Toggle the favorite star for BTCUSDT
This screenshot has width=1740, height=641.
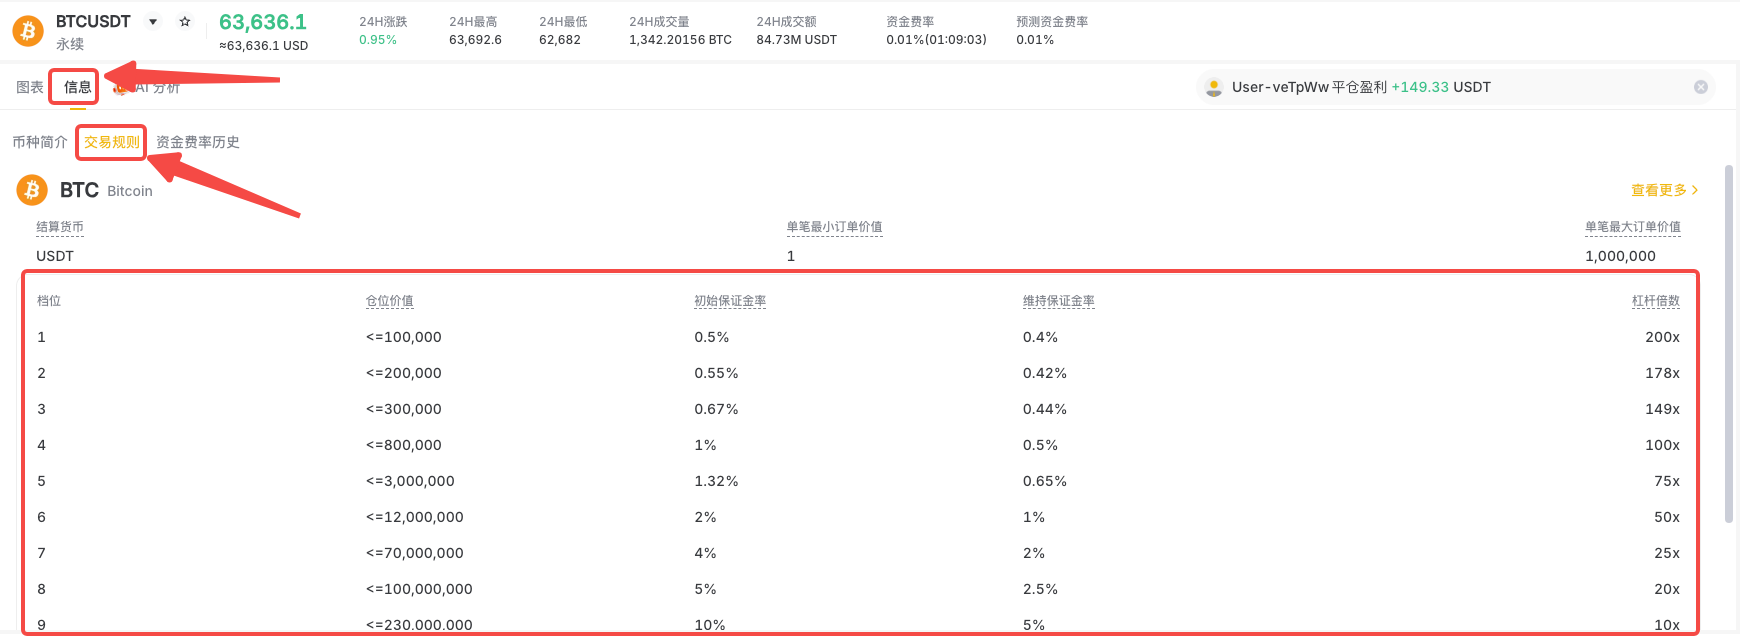click(x=185, y=21)
